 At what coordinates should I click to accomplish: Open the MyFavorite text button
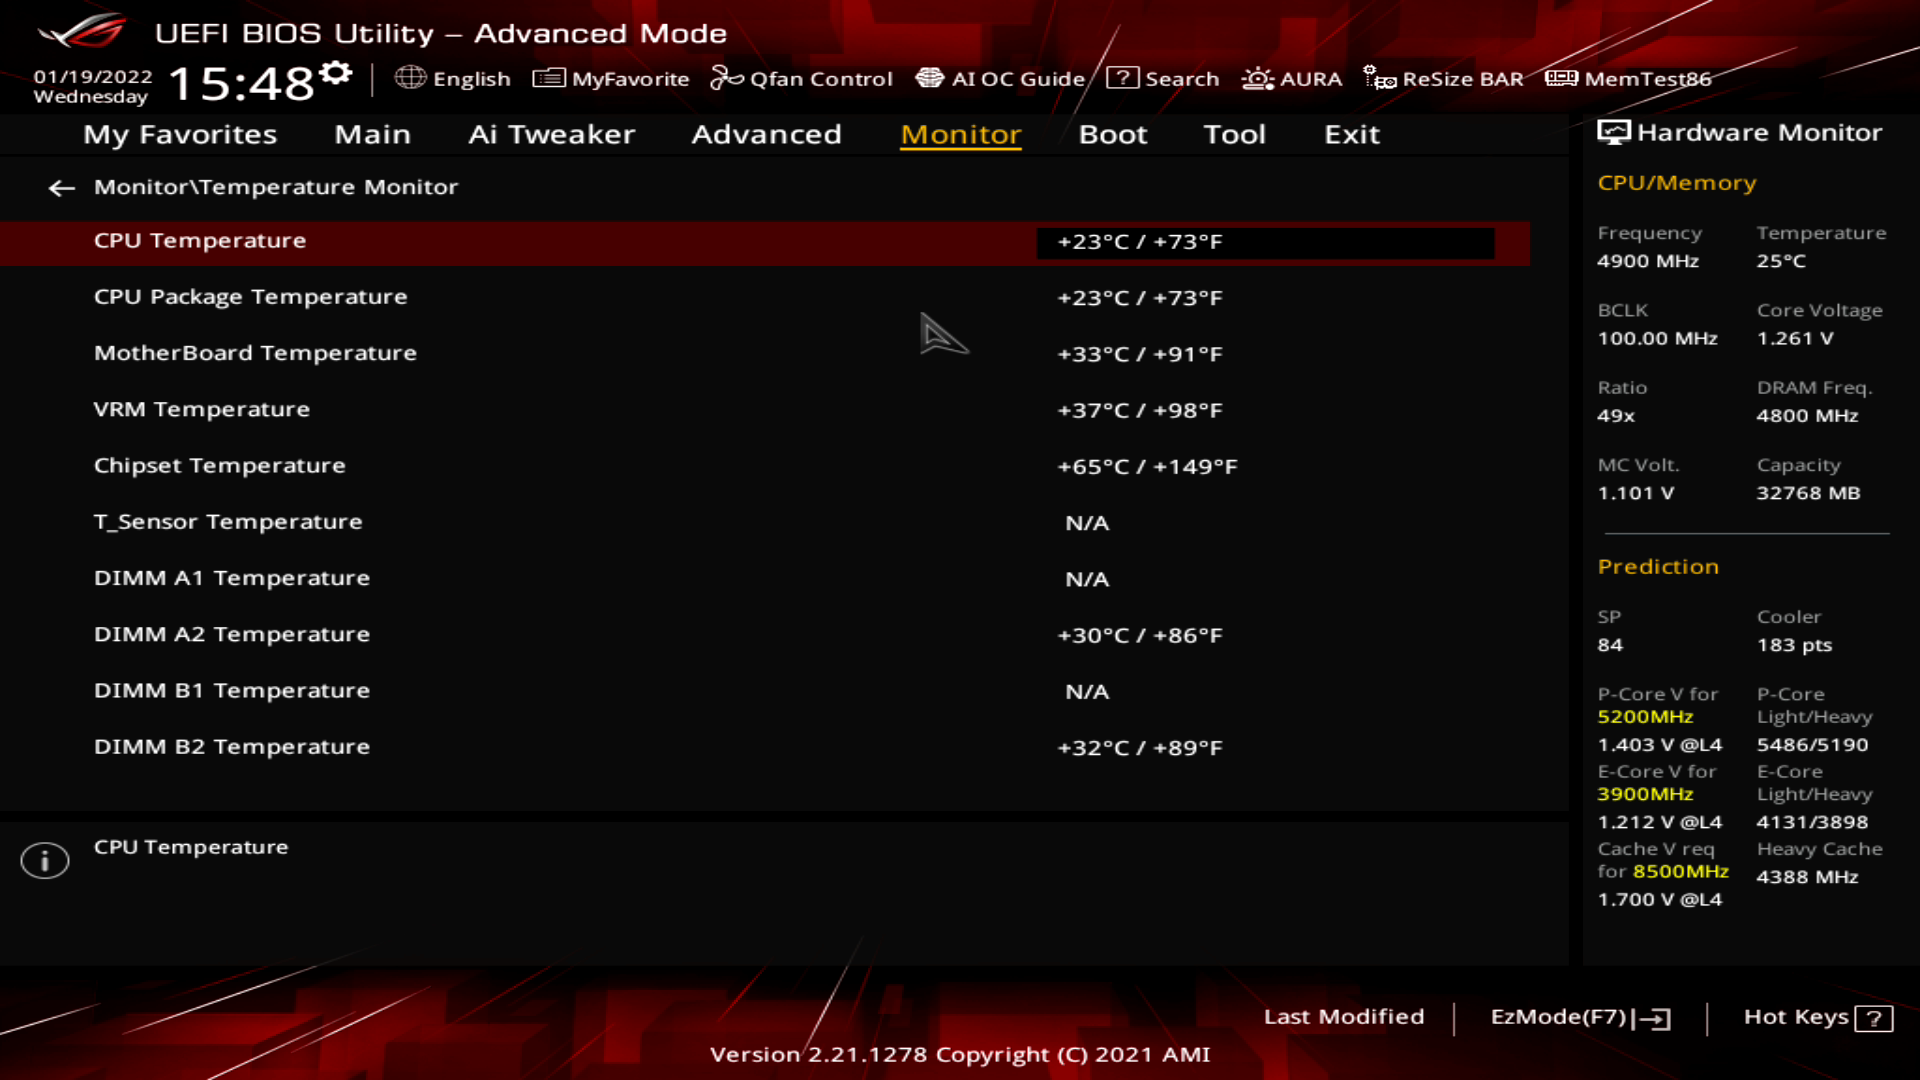(x=630, y=78)
